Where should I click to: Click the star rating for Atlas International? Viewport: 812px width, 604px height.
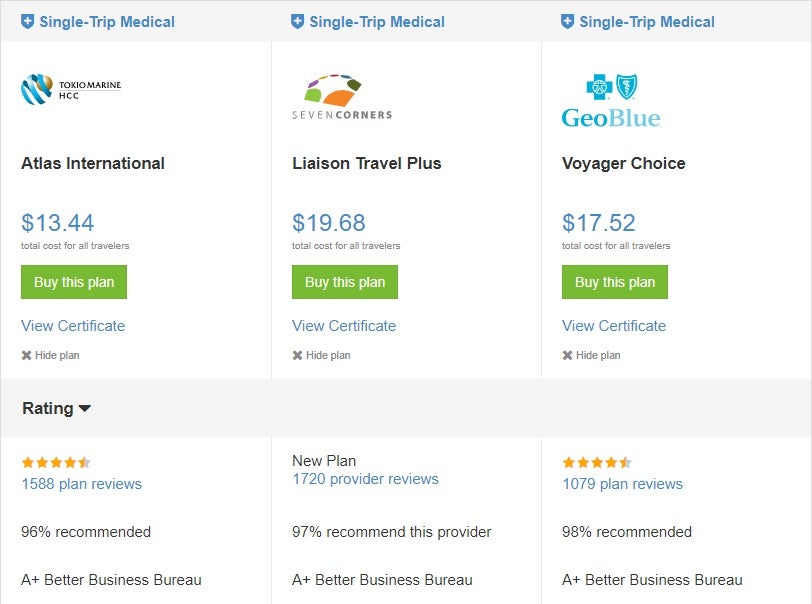56,462
